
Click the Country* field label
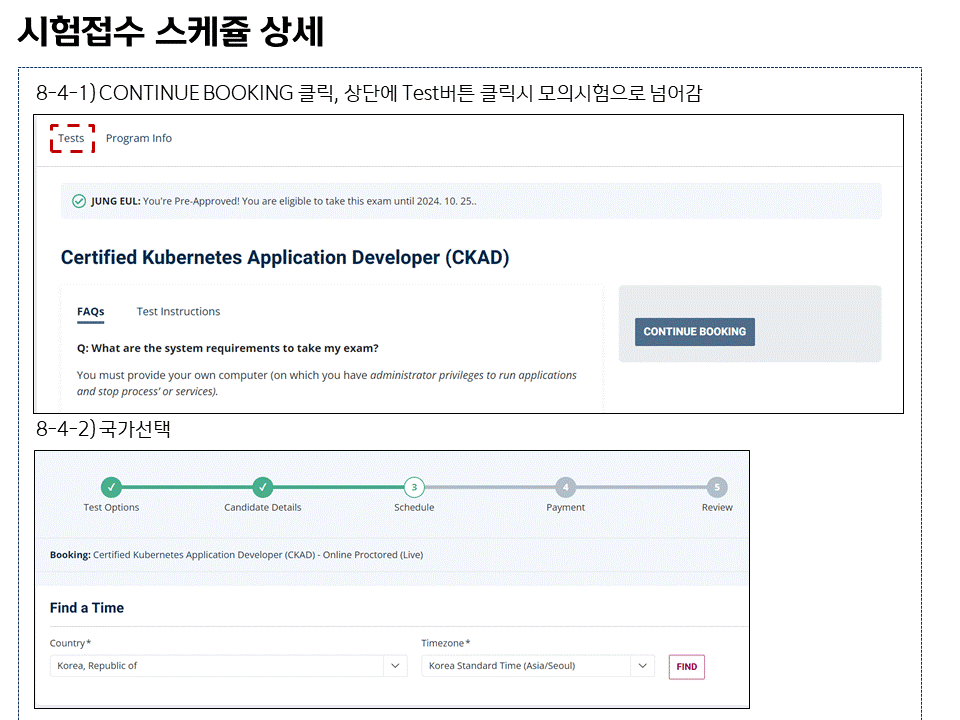(70, 643)
